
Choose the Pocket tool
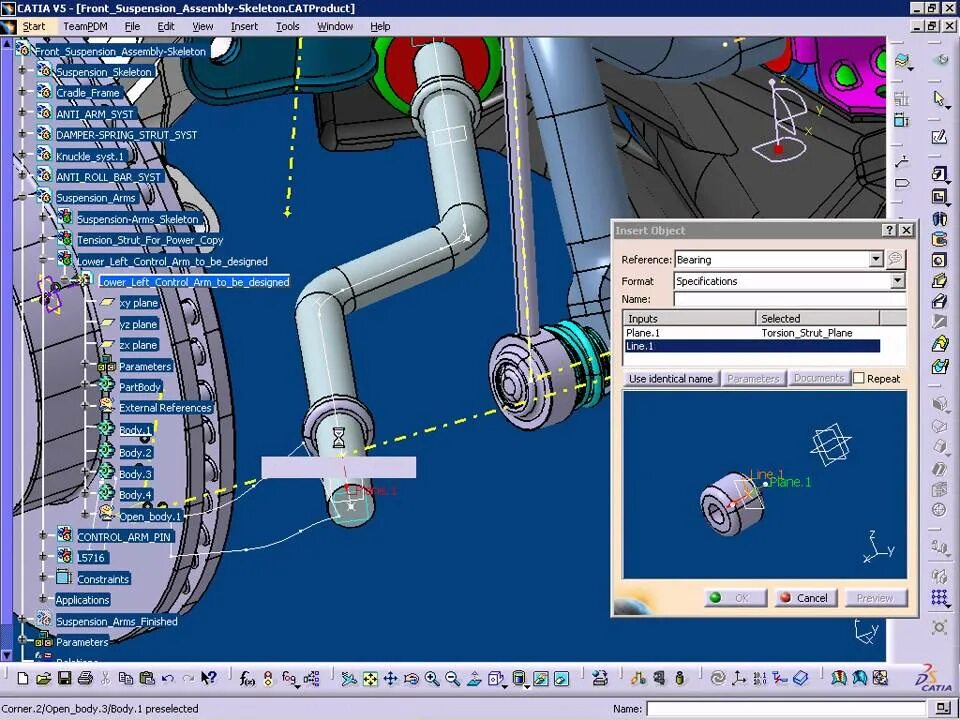939,197
